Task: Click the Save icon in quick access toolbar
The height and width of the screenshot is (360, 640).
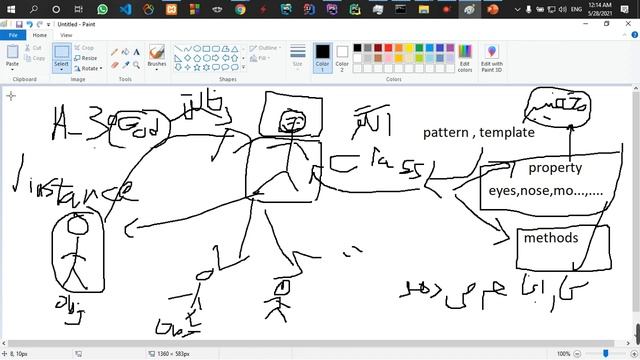Action: pyautogui.click(x=19, y=24)
